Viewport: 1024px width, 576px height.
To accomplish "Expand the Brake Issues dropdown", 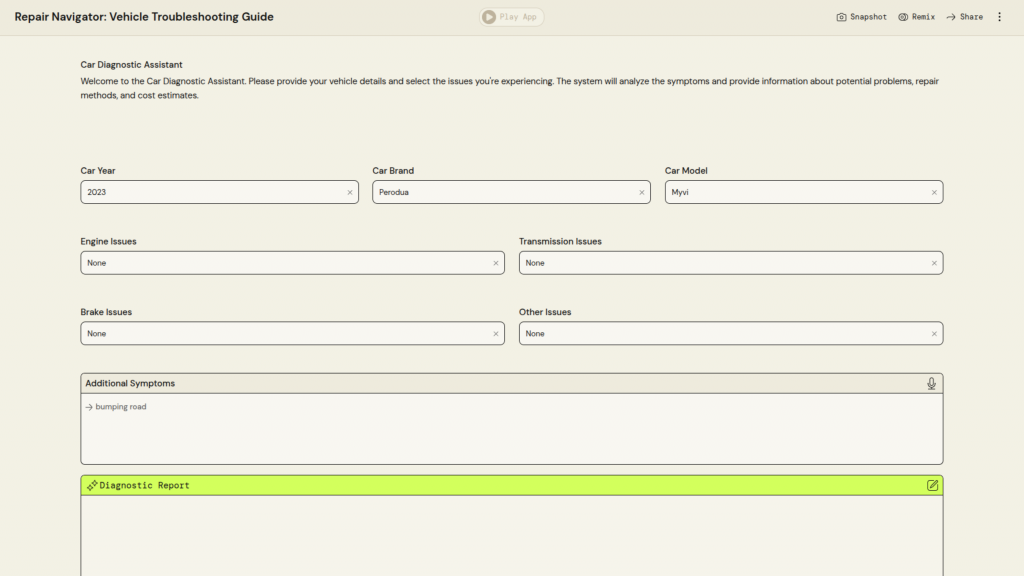I will click(x=280, y=334).
